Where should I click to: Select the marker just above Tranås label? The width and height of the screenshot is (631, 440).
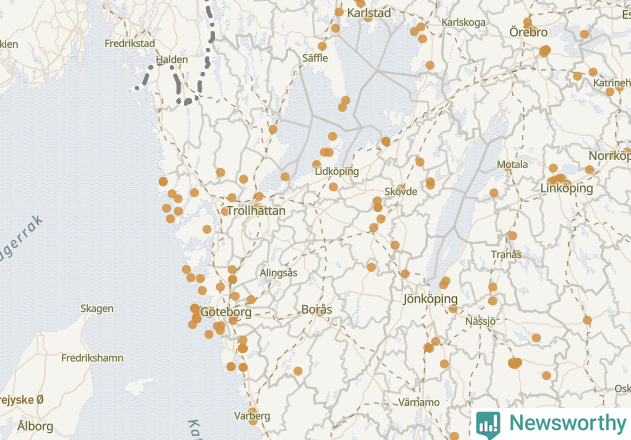click(512, 236)
